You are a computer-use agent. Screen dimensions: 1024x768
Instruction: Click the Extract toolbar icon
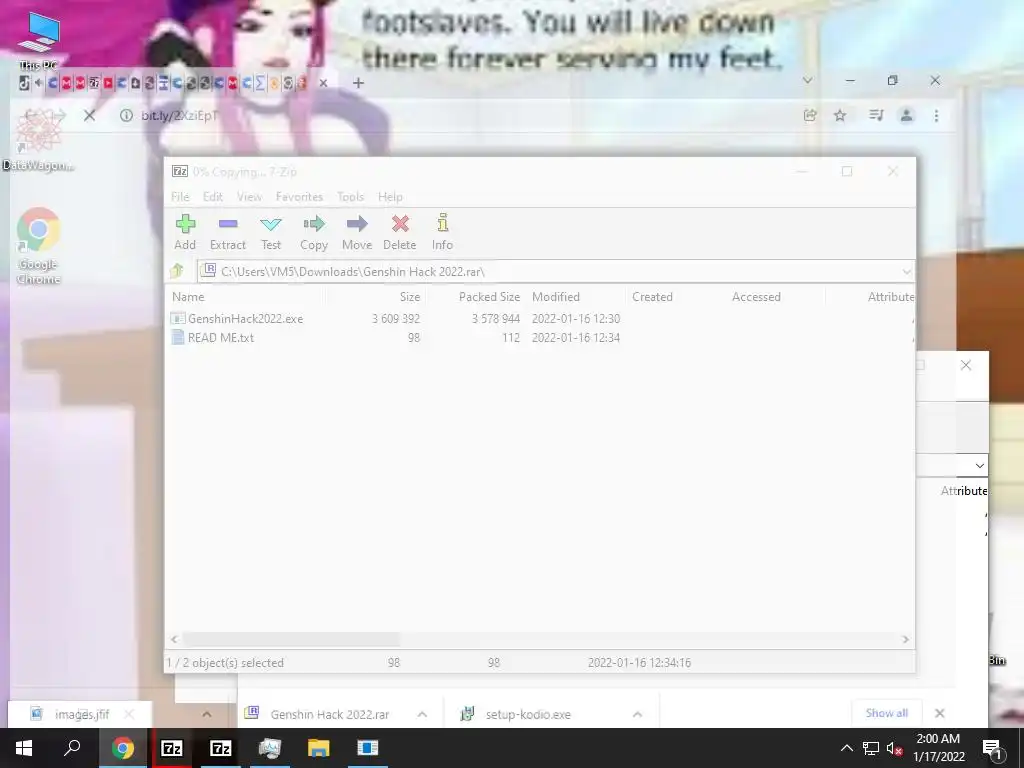tap(227, 232)
